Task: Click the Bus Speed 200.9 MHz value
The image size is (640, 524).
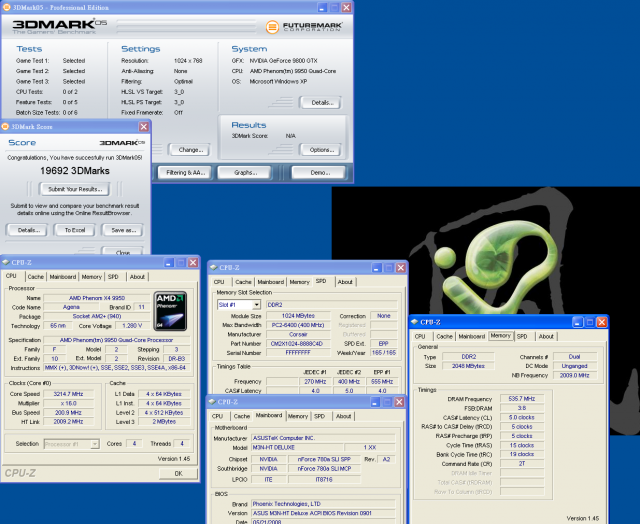Action: pyautogui.click(x=68, y=413)
